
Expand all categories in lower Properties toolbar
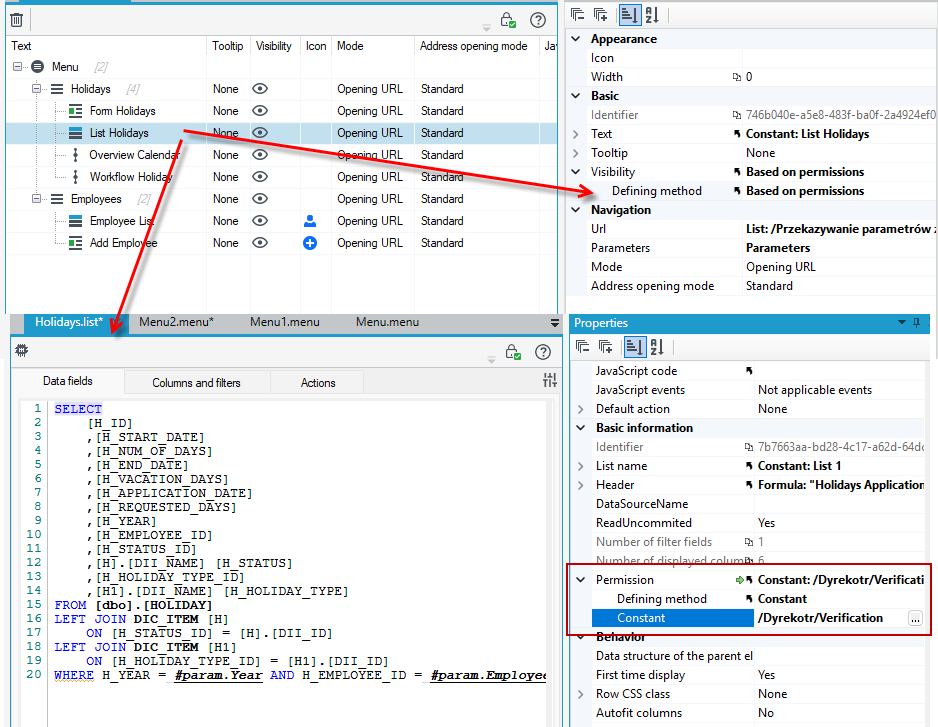pyautogui.click(x=605, y=346)
